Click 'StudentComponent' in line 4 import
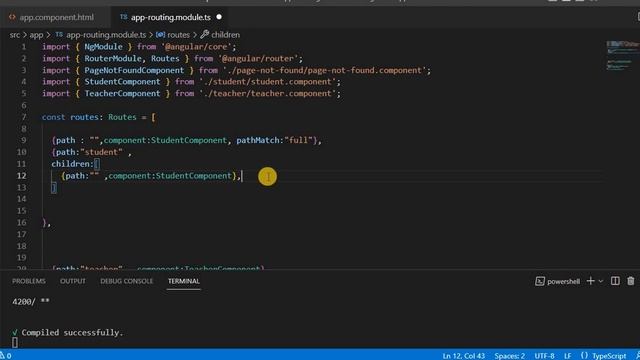This screenshot has width=640, height=360. click(122, 82)
